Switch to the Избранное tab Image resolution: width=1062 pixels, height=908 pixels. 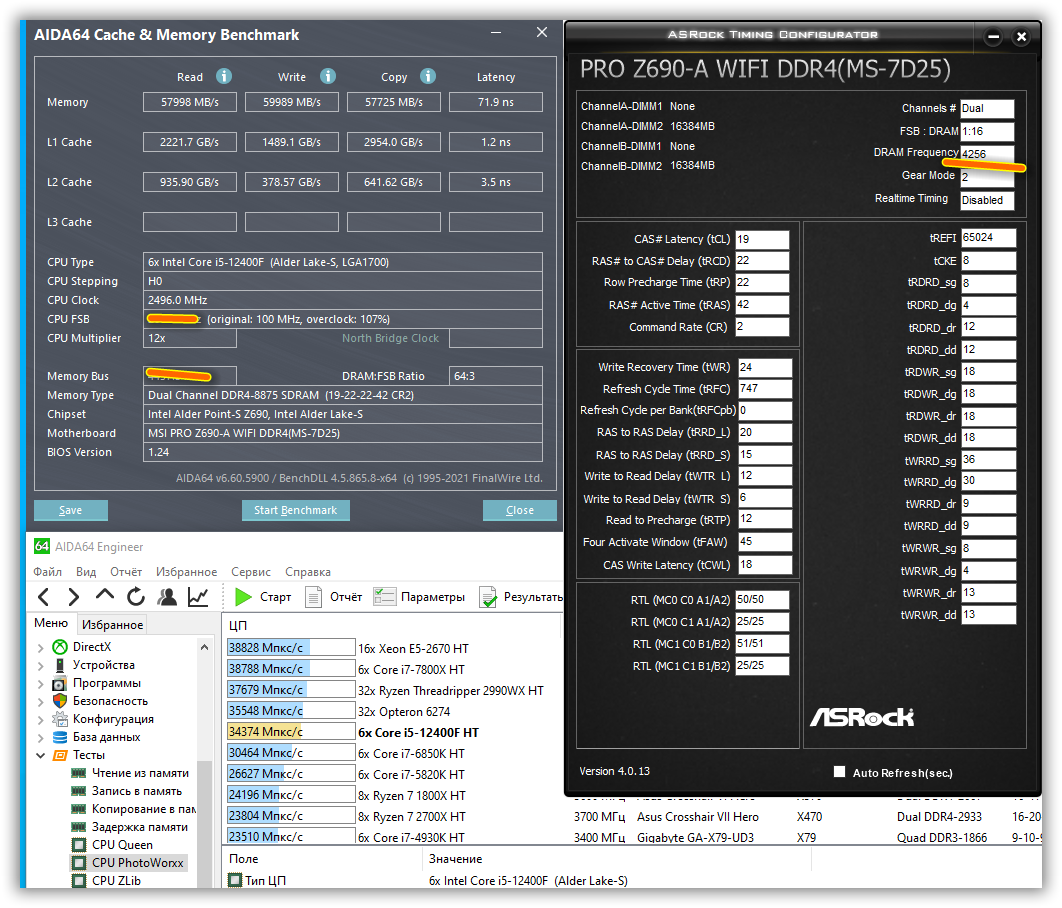(112, 624)
